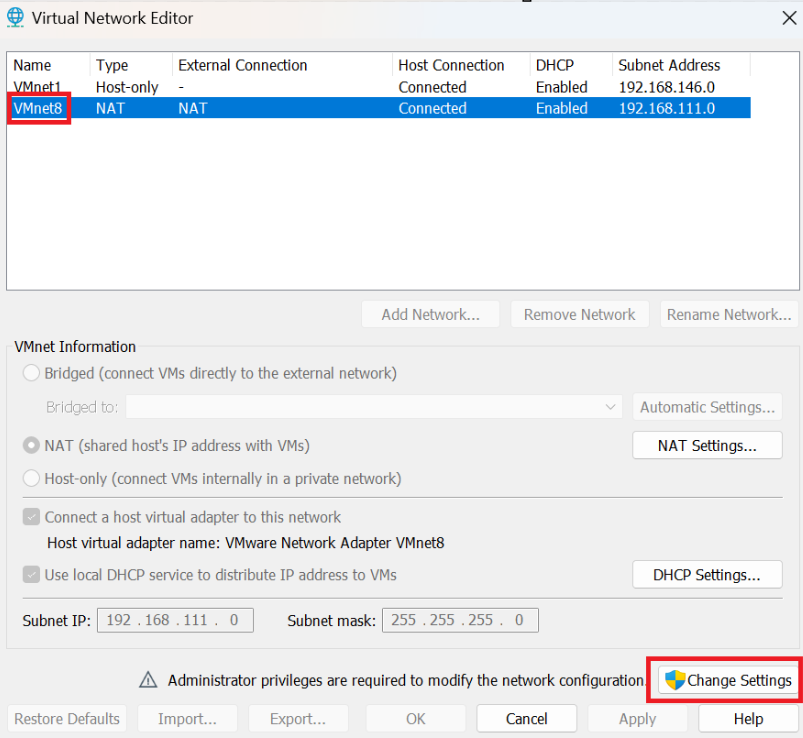Select the NAT radio button

click(x=31, y=446)
